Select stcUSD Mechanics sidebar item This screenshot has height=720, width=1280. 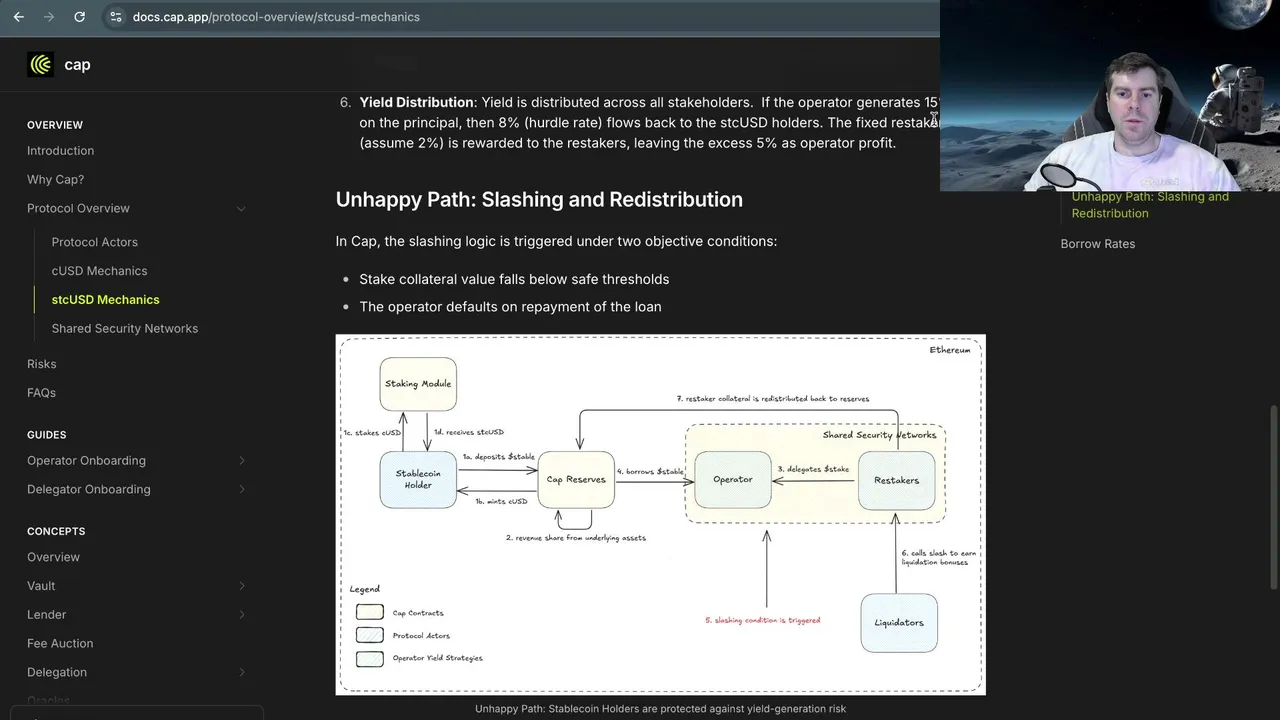click(105, 300)
